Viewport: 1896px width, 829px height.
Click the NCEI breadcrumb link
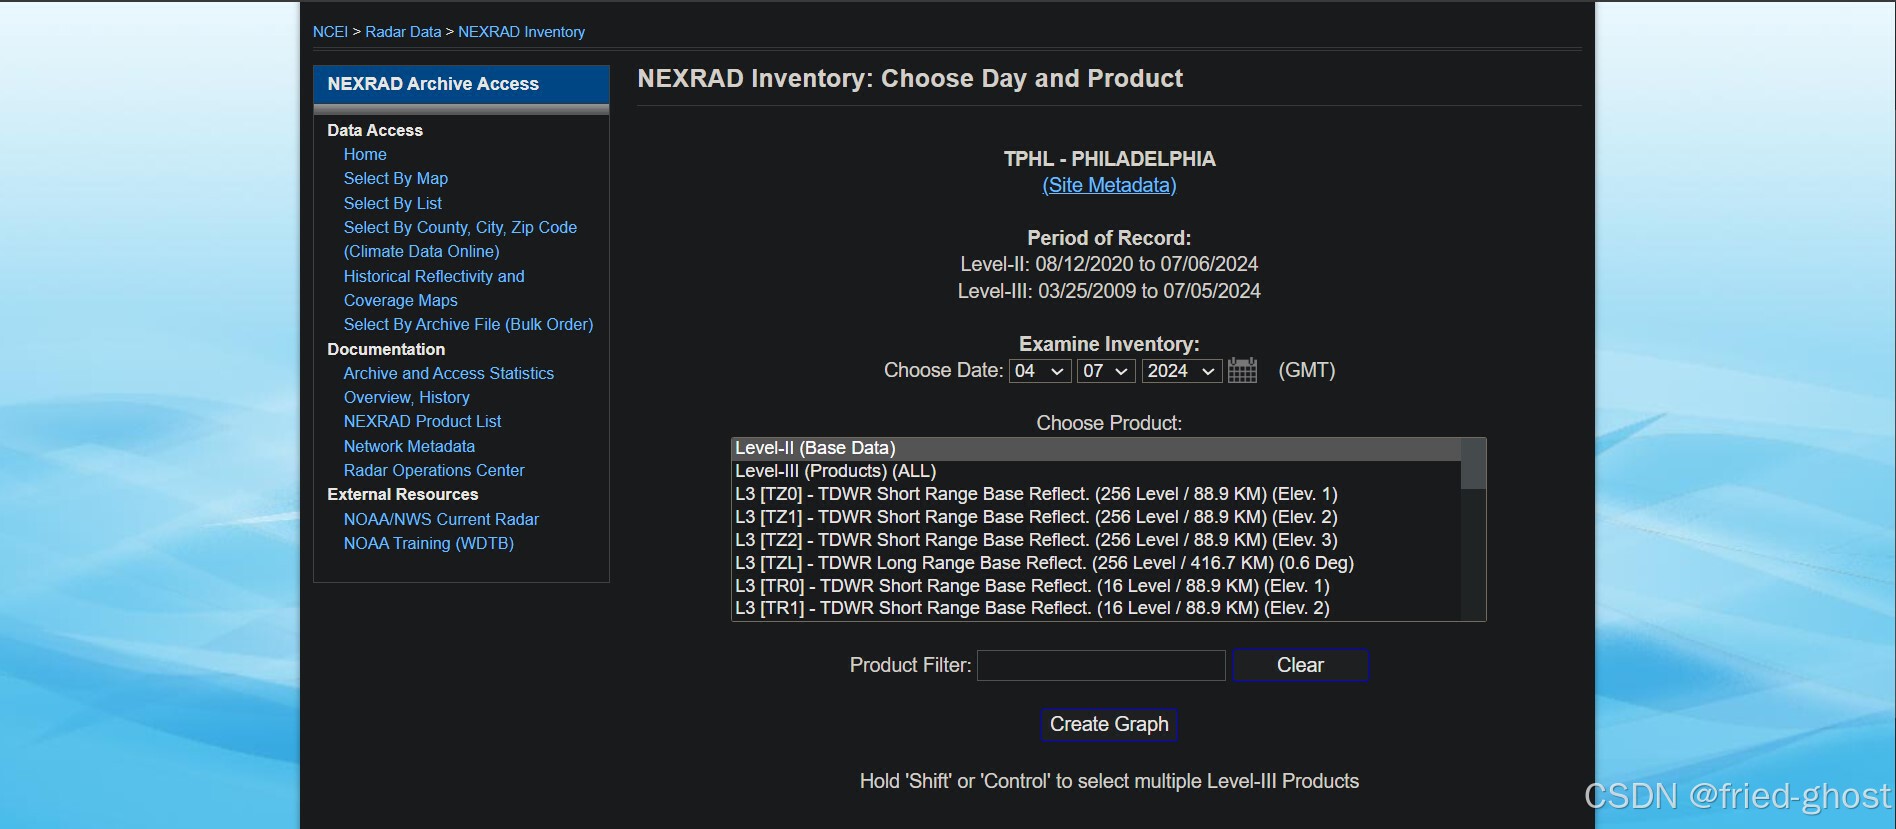coord(330,32)
